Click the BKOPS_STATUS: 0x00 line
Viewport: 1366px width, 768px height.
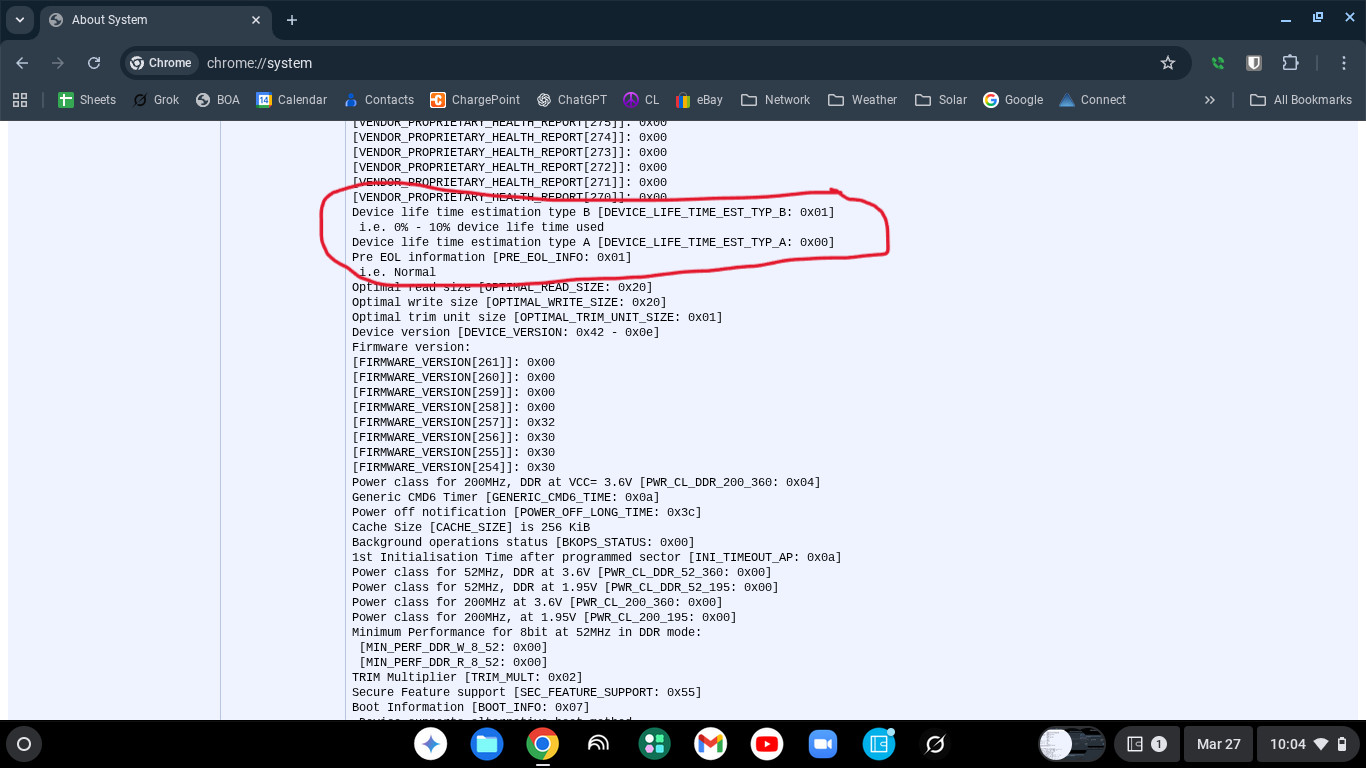[523, 542]
